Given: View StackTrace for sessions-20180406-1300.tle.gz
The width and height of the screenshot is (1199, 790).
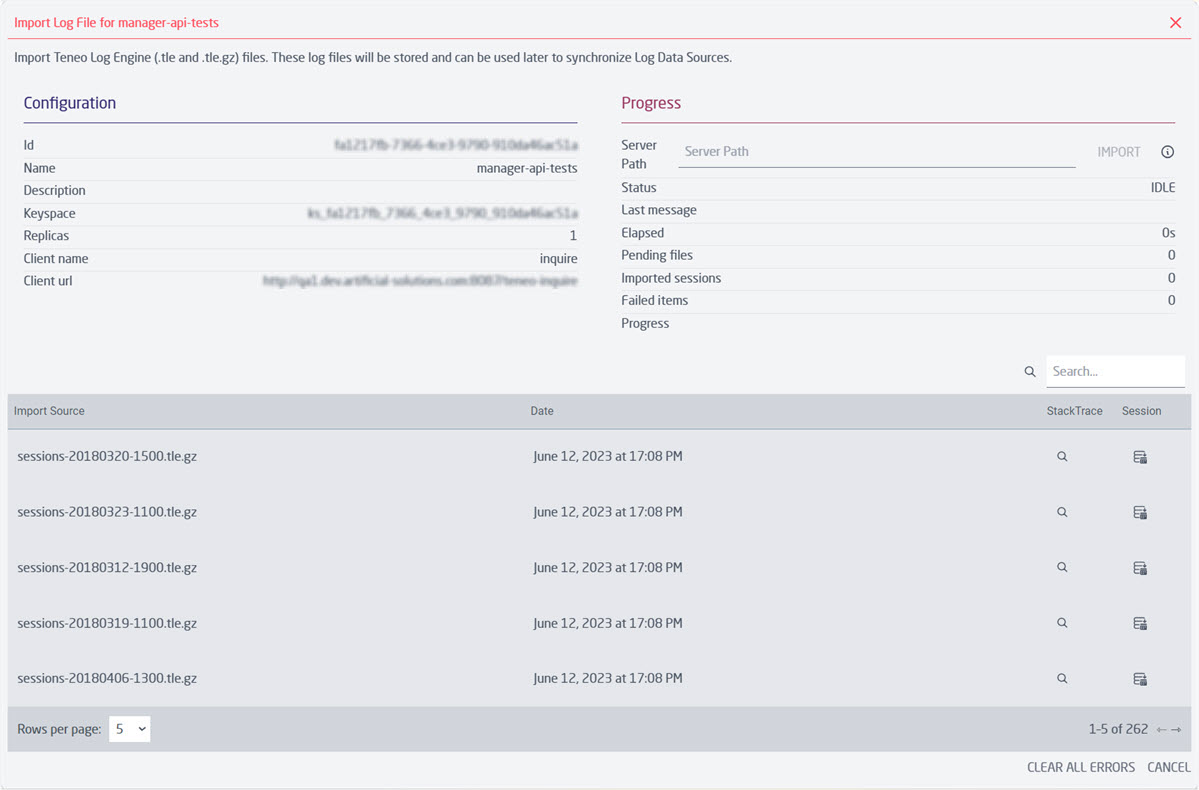Looking at the screenshot, I should [x=1061, y=678].
